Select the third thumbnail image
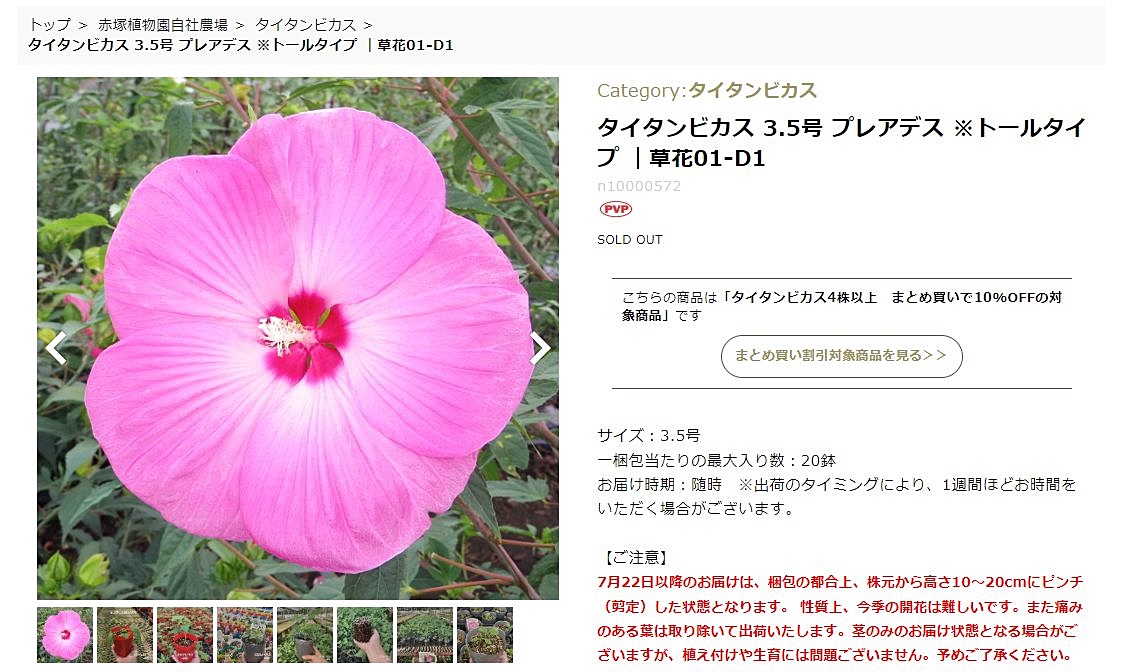The height and width of the screenshot is (672, 1145). pyautogui.click(x=185, y=635)
